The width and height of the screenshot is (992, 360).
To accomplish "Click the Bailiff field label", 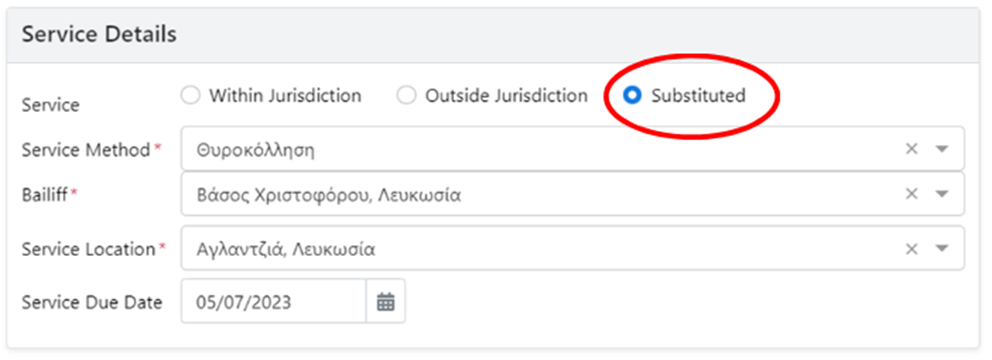I will click(44, 194).
